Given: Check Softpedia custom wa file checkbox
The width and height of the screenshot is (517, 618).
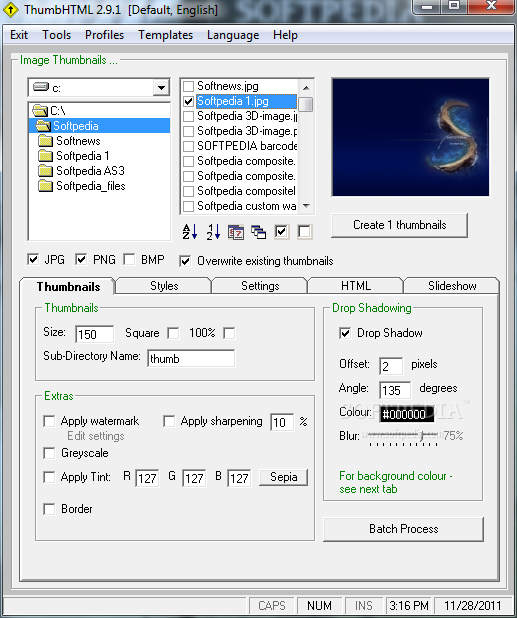Looking at the screenshot, I should 188,206.
